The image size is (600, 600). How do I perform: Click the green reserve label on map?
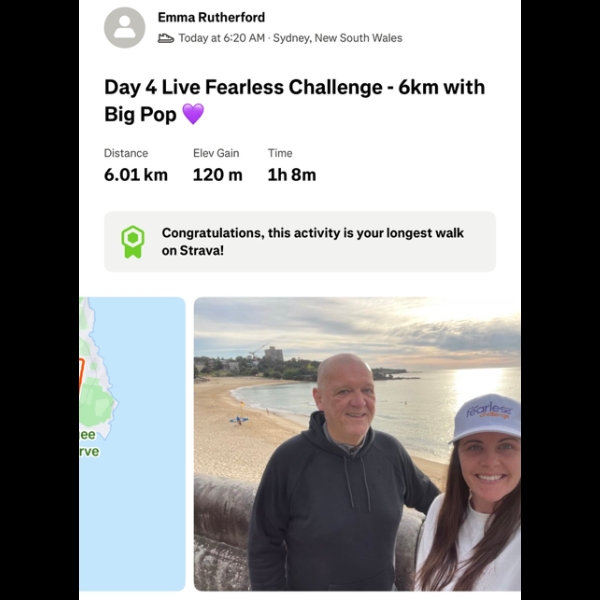pos(89,443)
